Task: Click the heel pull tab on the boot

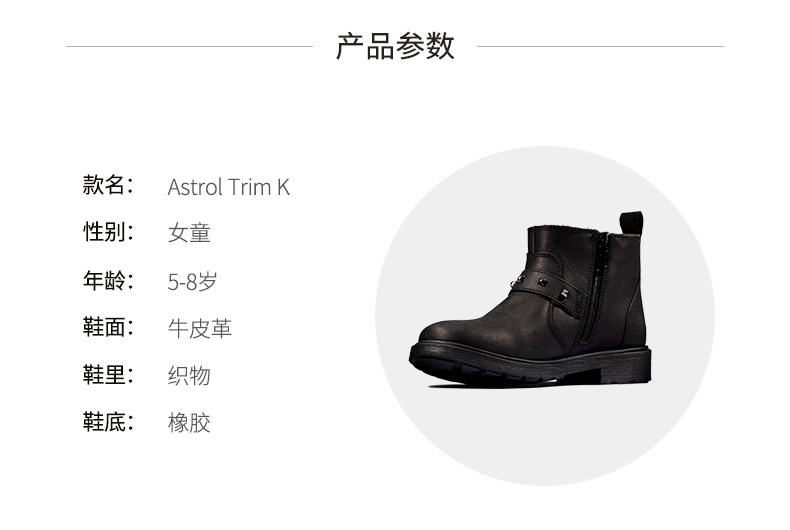Action: (631, 223)
